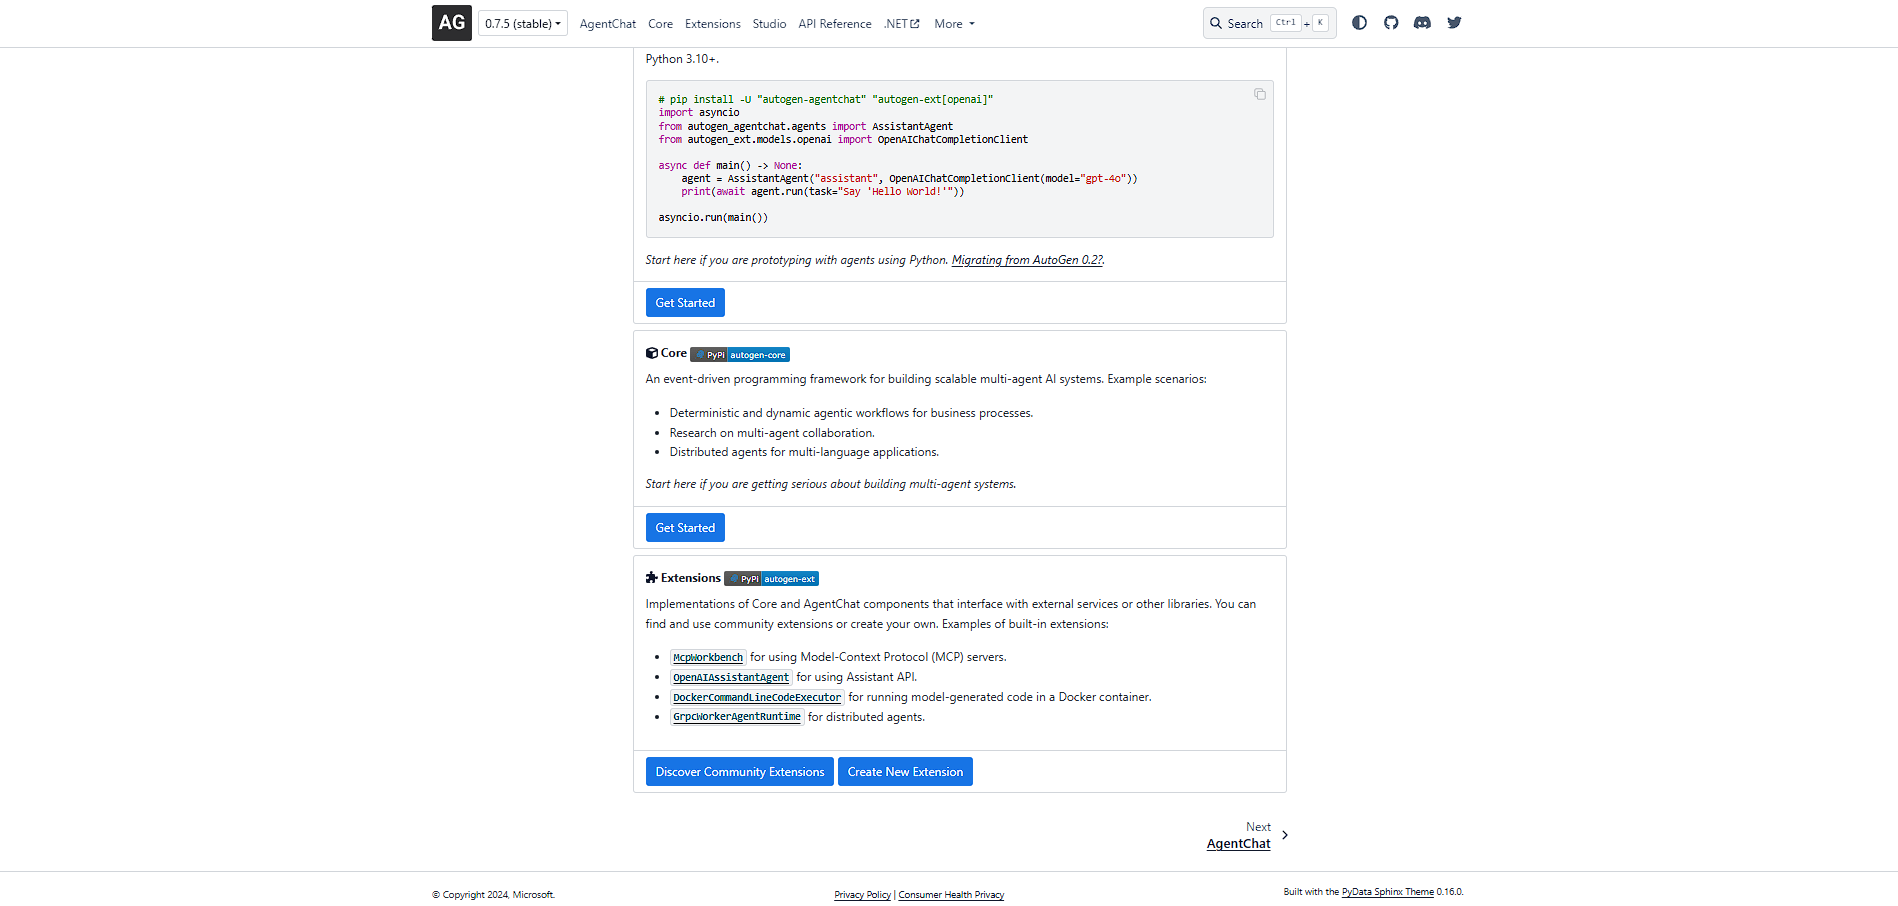
Task: Click the autogen-ext PyPI badge
Action: coord(771,579)
